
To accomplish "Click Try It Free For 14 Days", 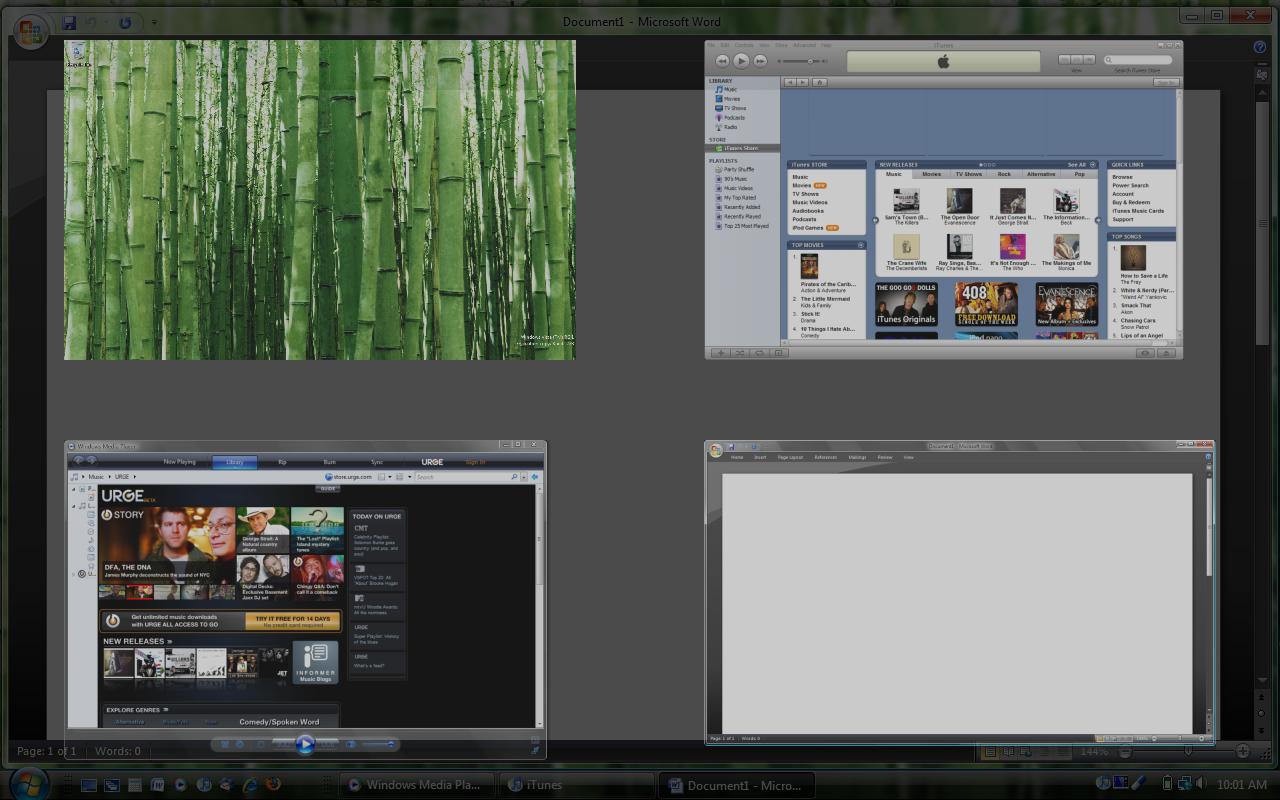I will [x=291, y=621].
